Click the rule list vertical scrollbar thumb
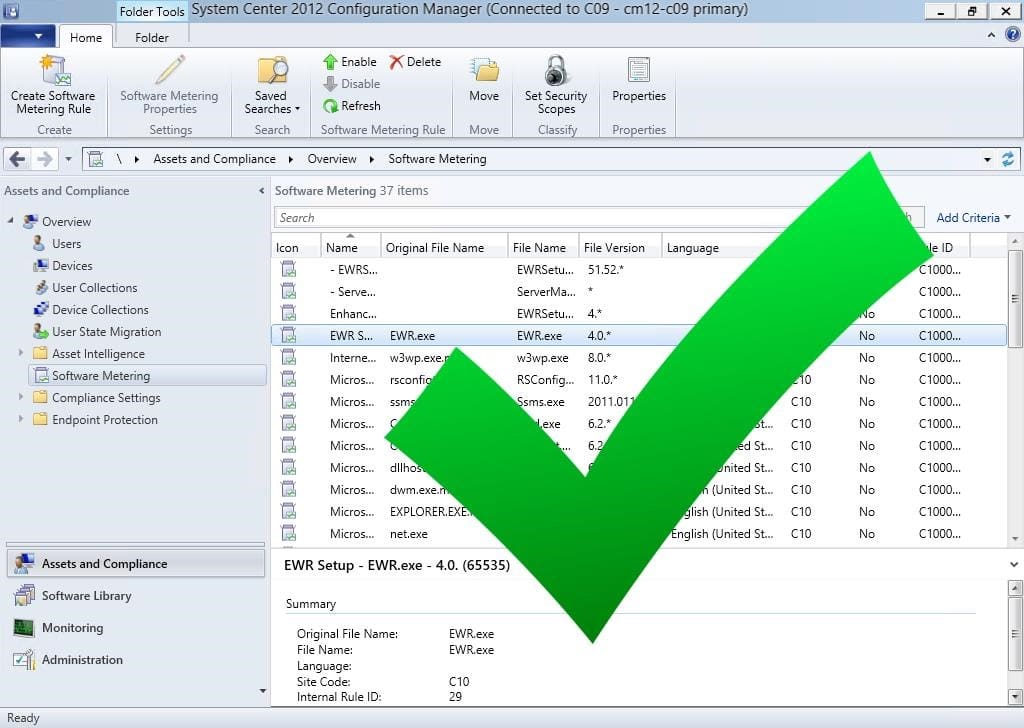This screenshot has width=1024, height=728. tap(1015, 299)
